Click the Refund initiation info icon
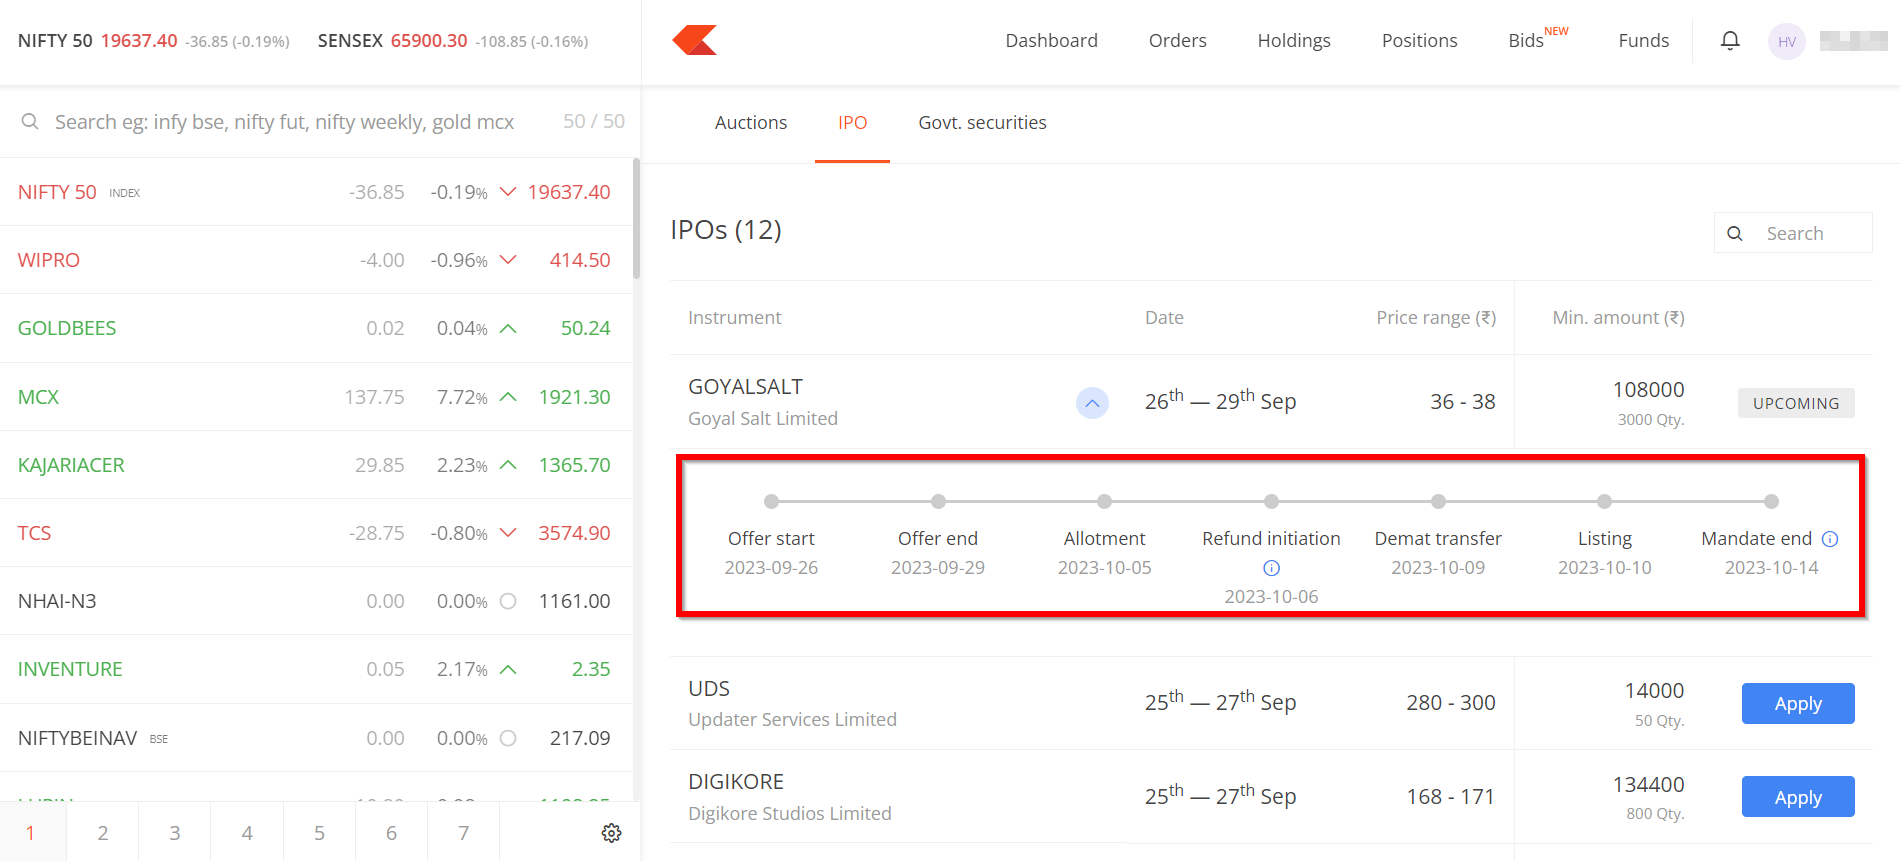Image resolution: width=1900 pixels, height=861 pixels. click(1272, 567)
